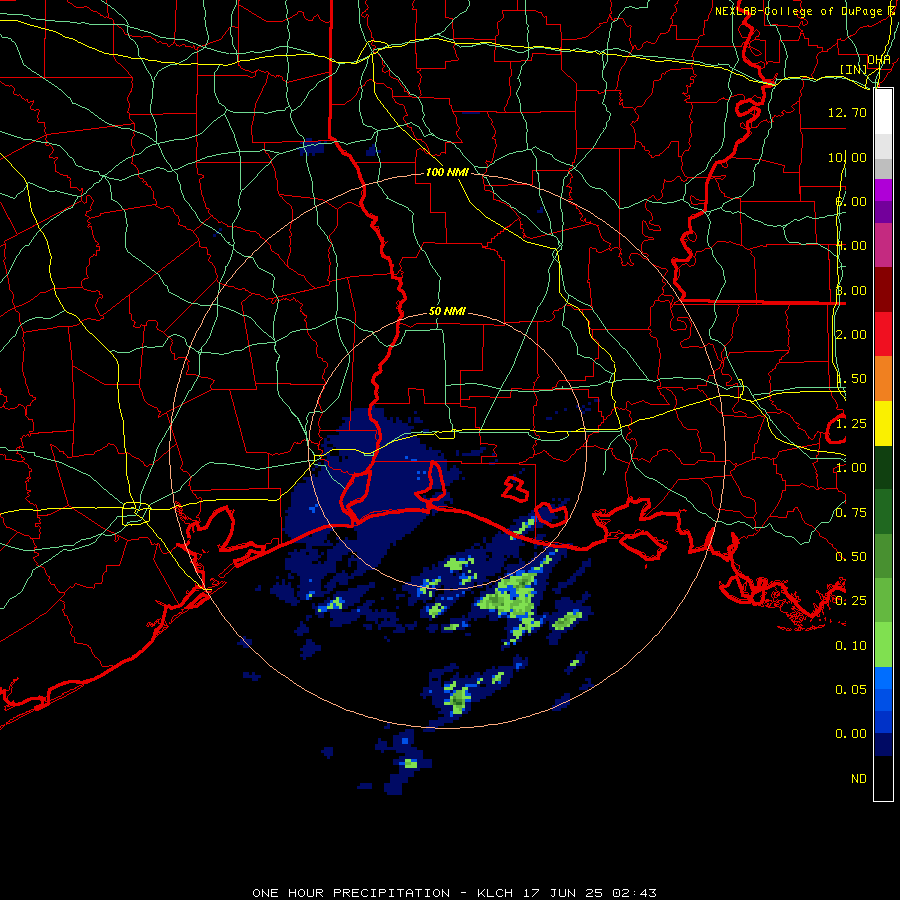
Task: Click the 50 NMI range ring label
Action: [447, 311]
